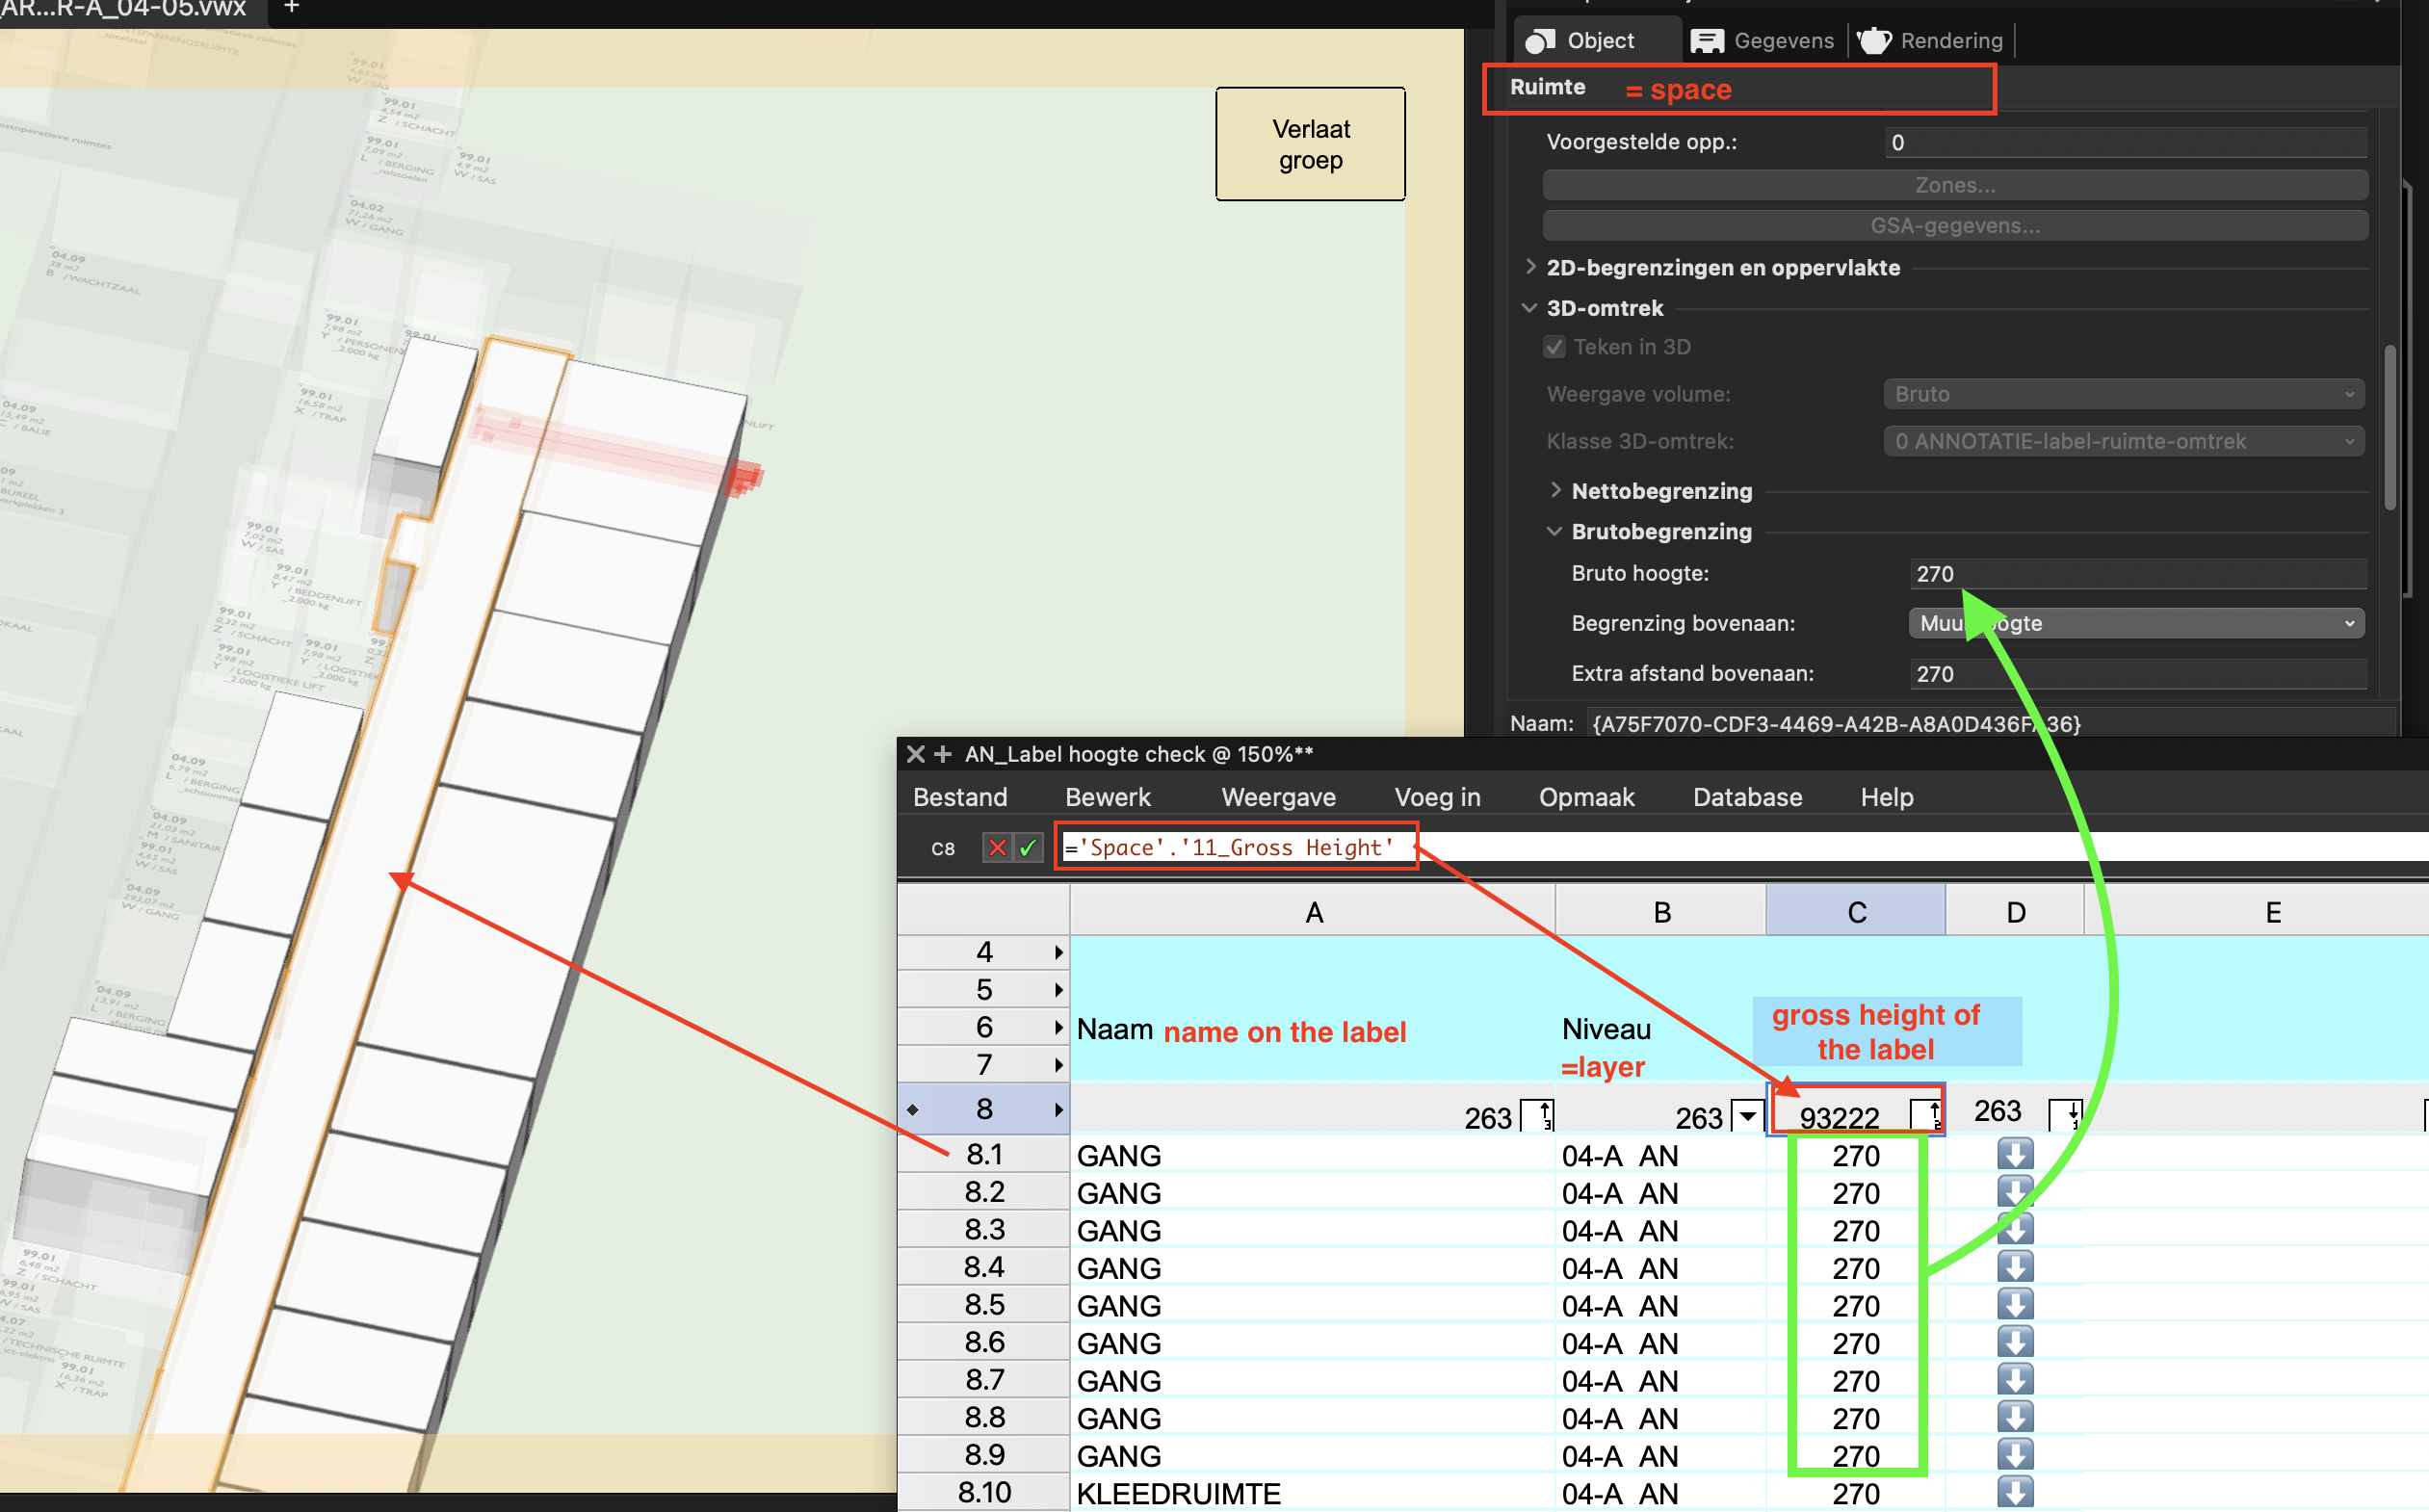2429x1512 pixels.
Task: Expand 2D-begrenzingen en oppervlakte section
Action: point(1530,267)
